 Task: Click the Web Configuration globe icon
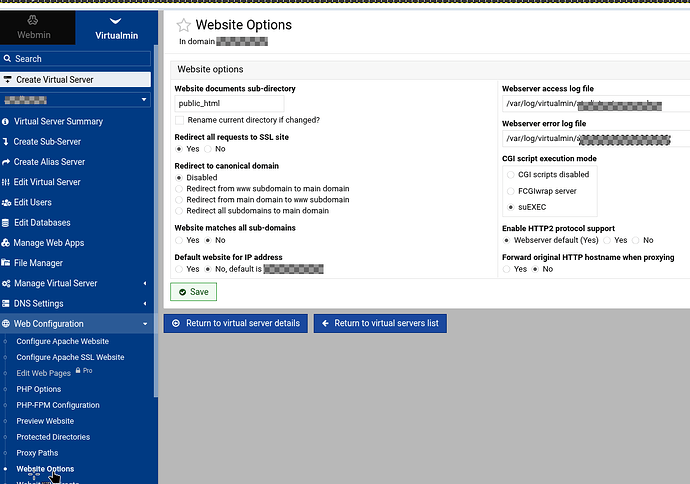coord(6,324)
